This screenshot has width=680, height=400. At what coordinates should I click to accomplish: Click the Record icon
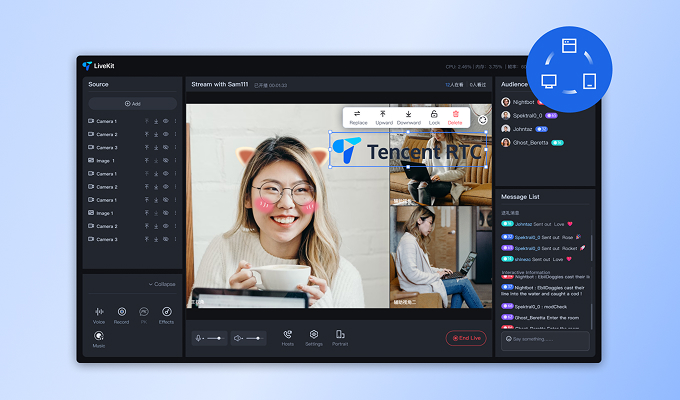point(122,311)
